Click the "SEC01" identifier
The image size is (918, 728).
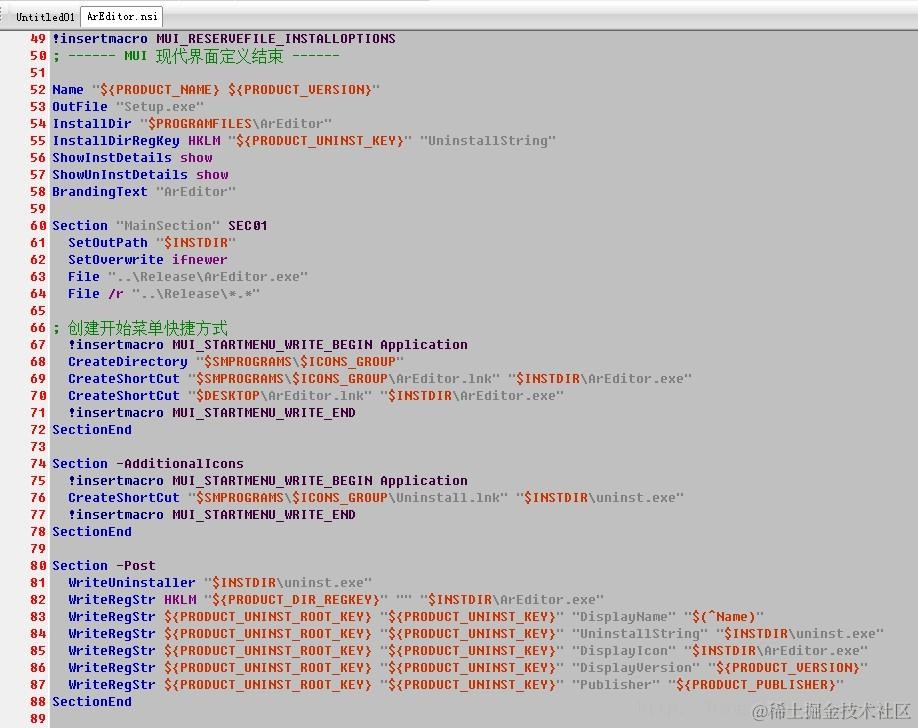248,225
